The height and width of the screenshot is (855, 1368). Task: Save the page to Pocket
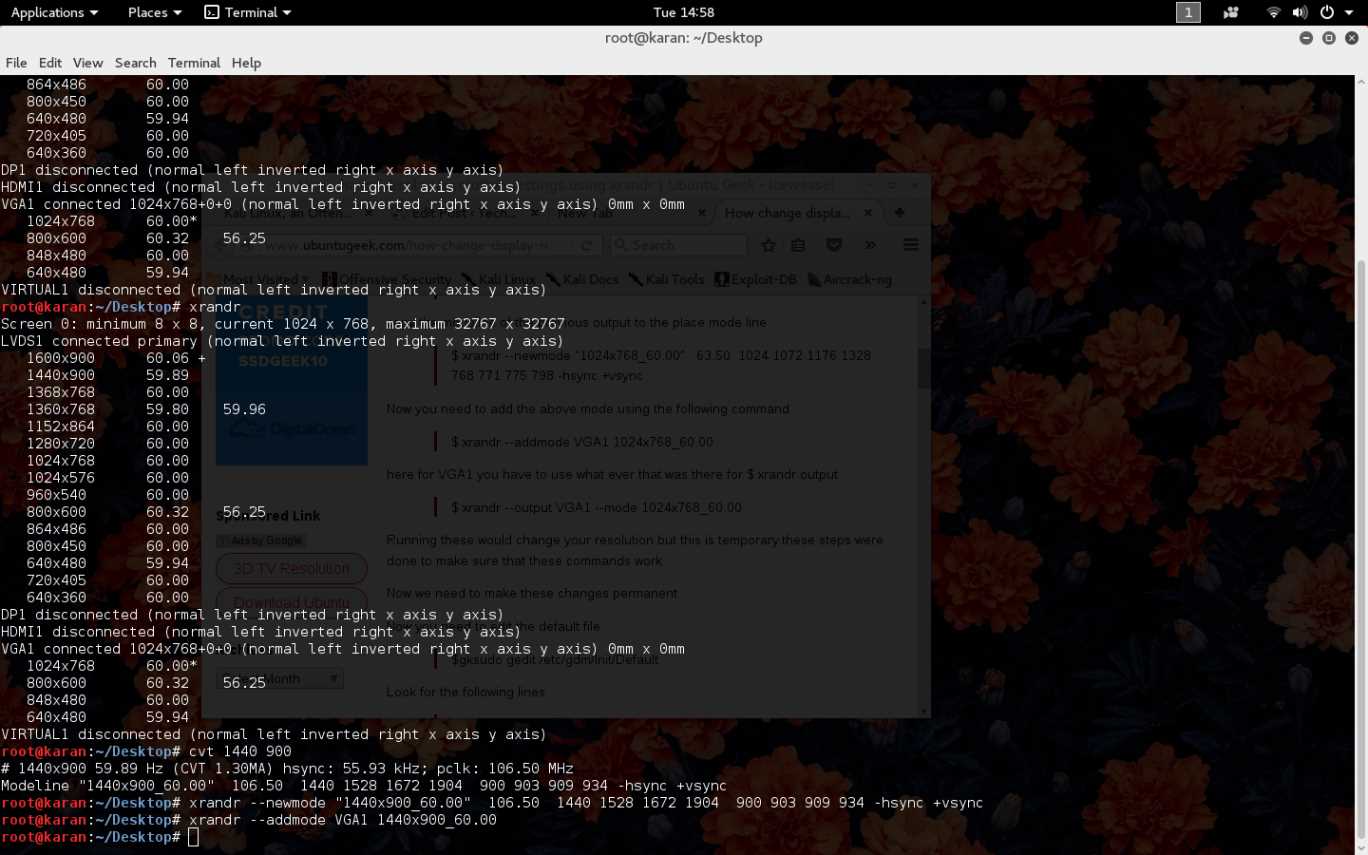pyautogui.click(x=834, y=245)
